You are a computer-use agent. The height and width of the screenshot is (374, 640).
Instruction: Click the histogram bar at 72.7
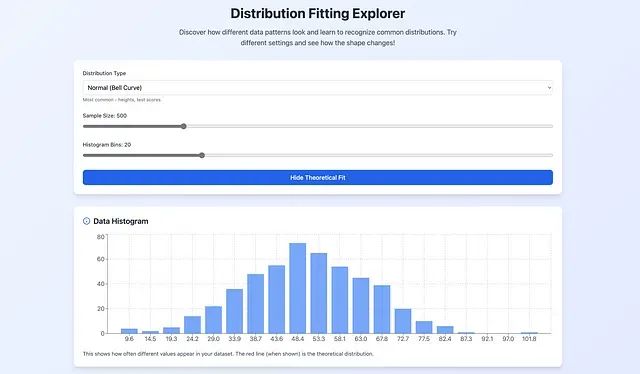click(403, 321)
